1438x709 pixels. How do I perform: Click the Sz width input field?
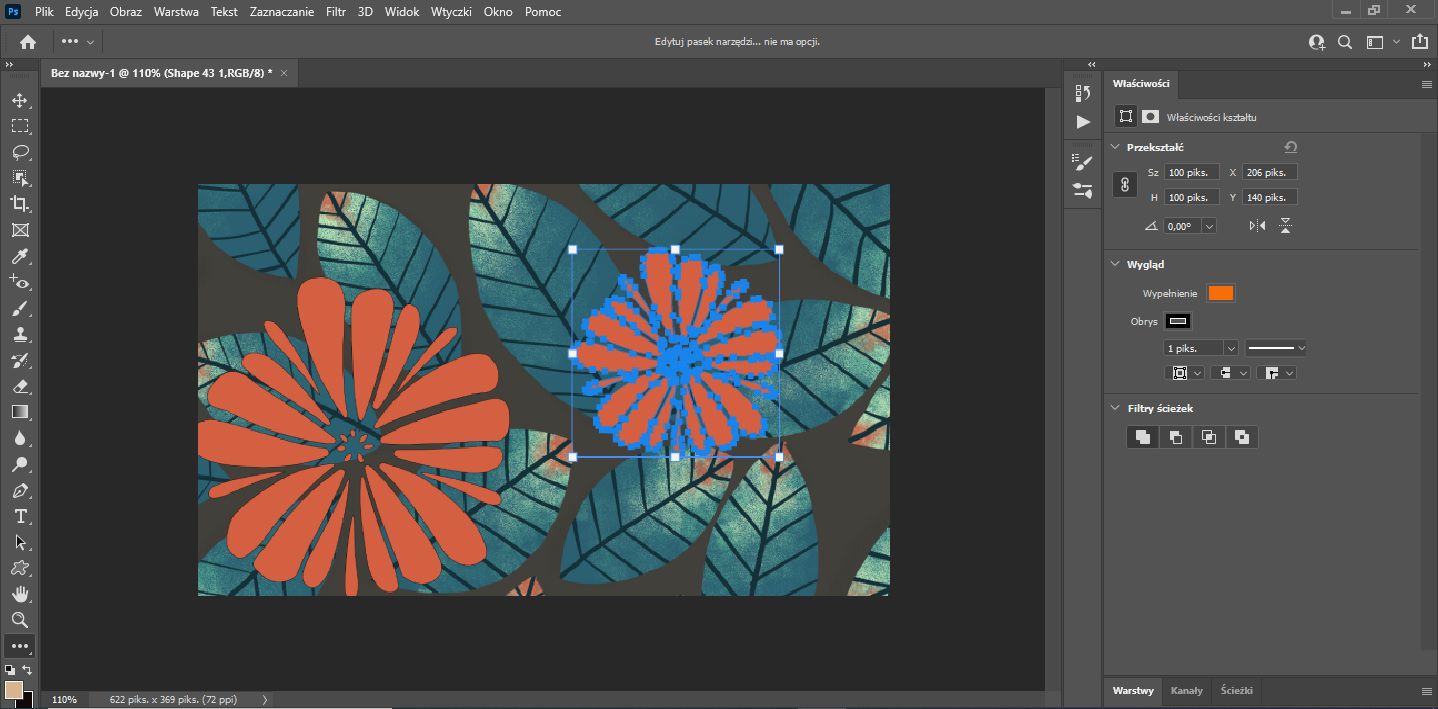tap(1192, 172)
